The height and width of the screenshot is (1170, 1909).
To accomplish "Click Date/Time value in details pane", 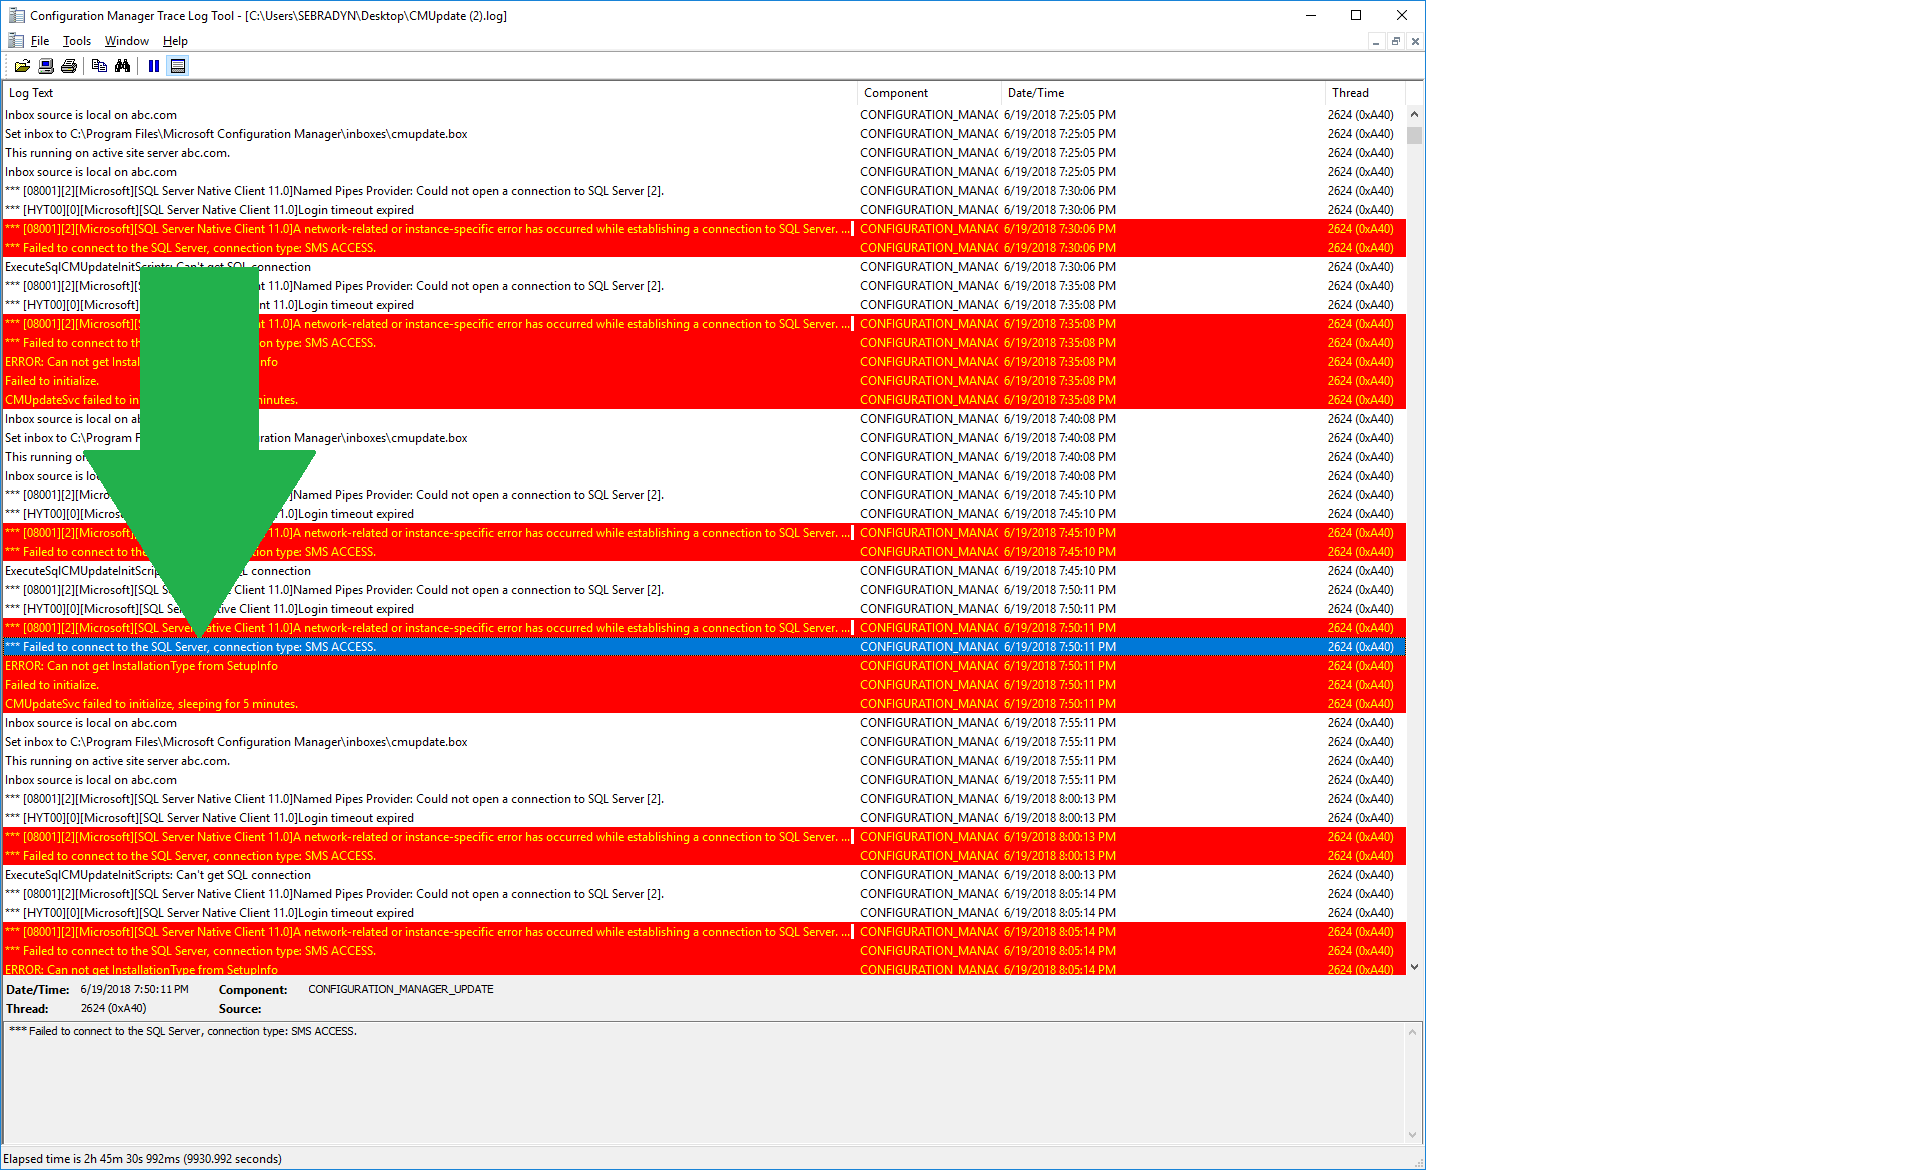I will point(134,989).
